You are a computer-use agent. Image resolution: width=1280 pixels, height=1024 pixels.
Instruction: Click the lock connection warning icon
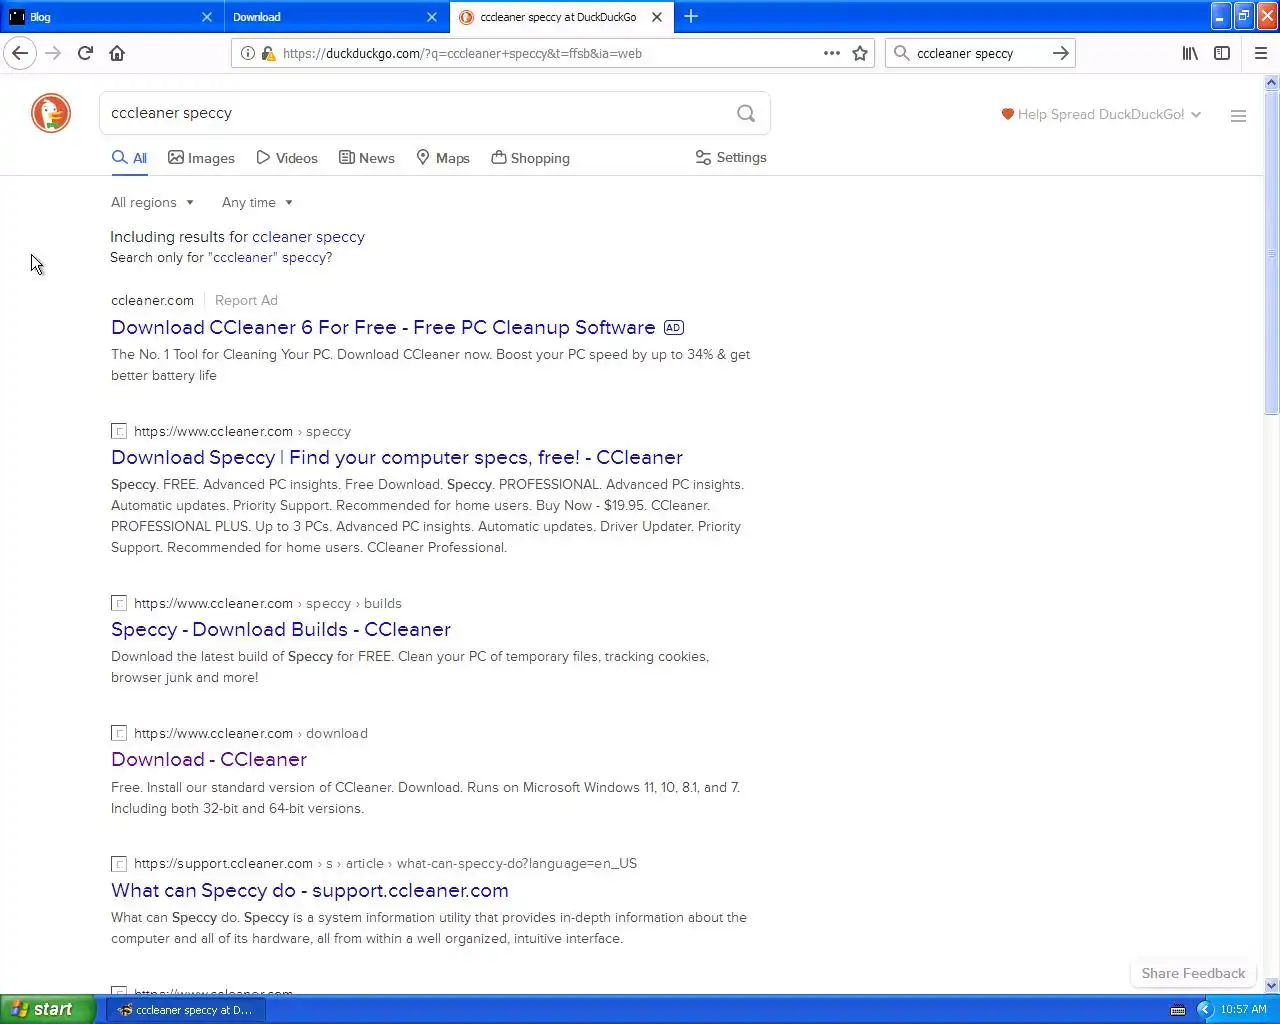tap(268, 53)
